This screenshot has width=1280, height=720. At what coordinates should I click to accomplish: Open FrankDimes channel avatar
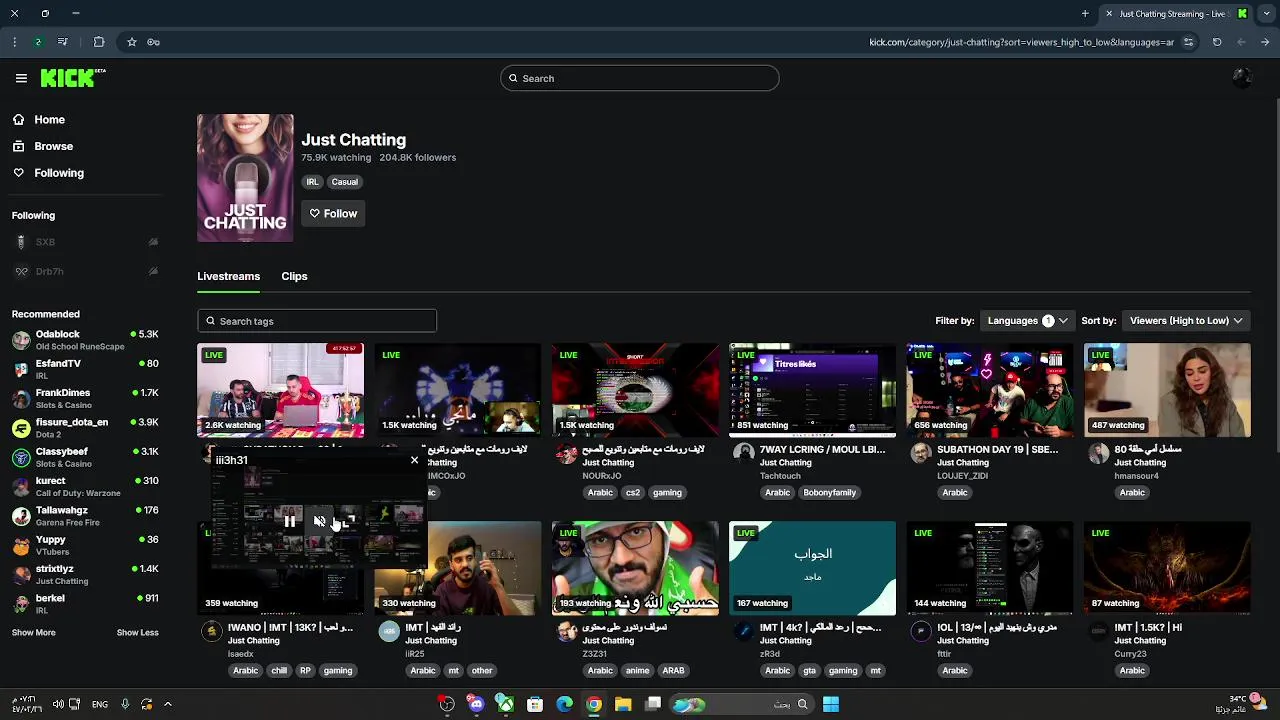click(21, 399)
